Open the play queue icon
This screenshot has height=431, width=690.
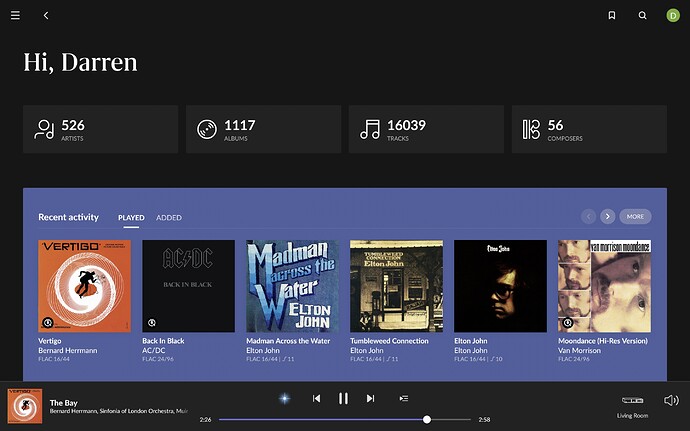404,398
